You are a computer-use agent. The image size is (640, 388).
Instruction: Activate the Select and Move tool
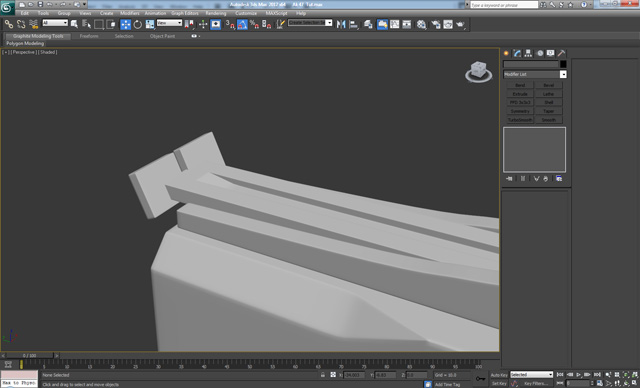[125, 24]
